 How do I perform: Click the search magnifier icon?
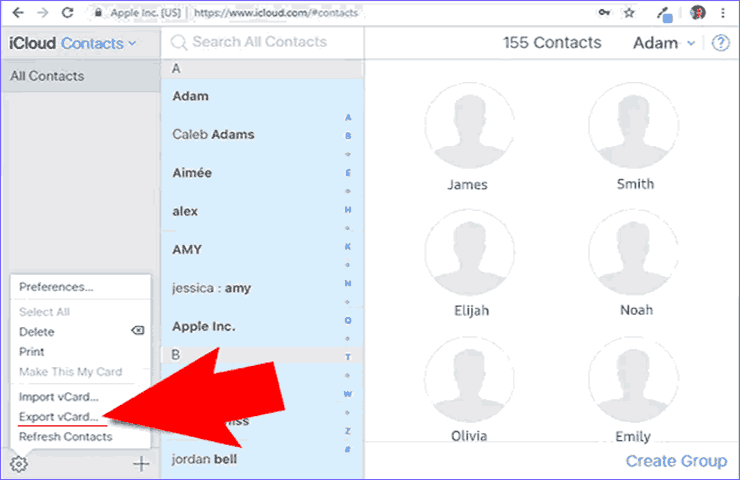point(178,42)
